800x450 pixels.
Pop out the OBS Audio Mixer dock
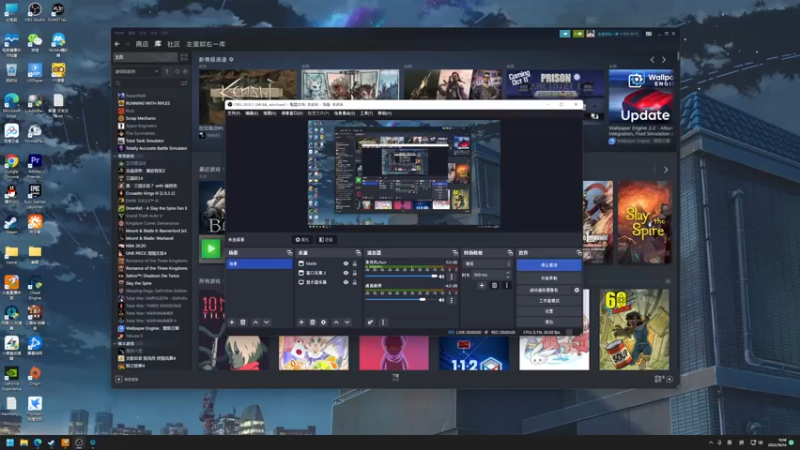pos(455,253)
